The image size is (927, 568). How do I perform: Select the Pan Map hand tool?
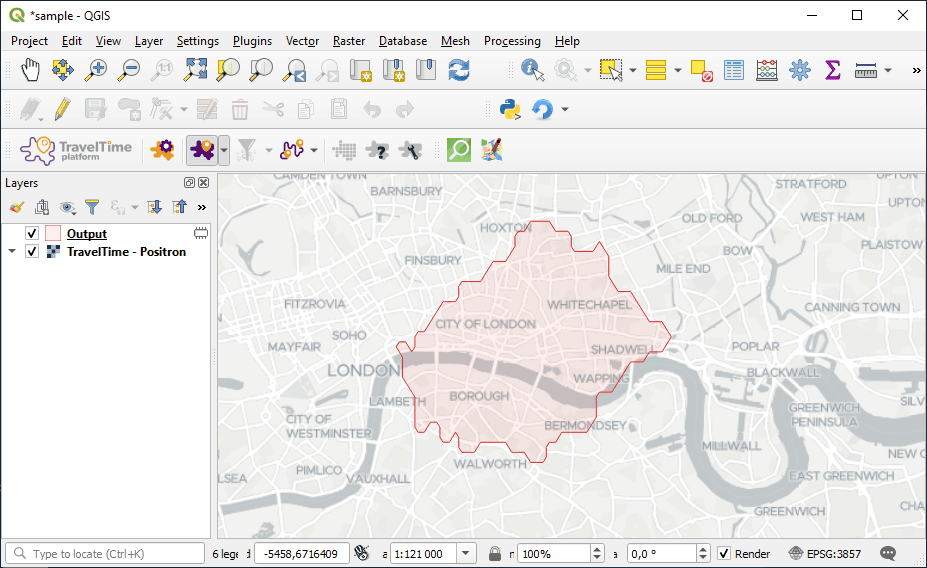pyautogui.click(x=31, y=70)
